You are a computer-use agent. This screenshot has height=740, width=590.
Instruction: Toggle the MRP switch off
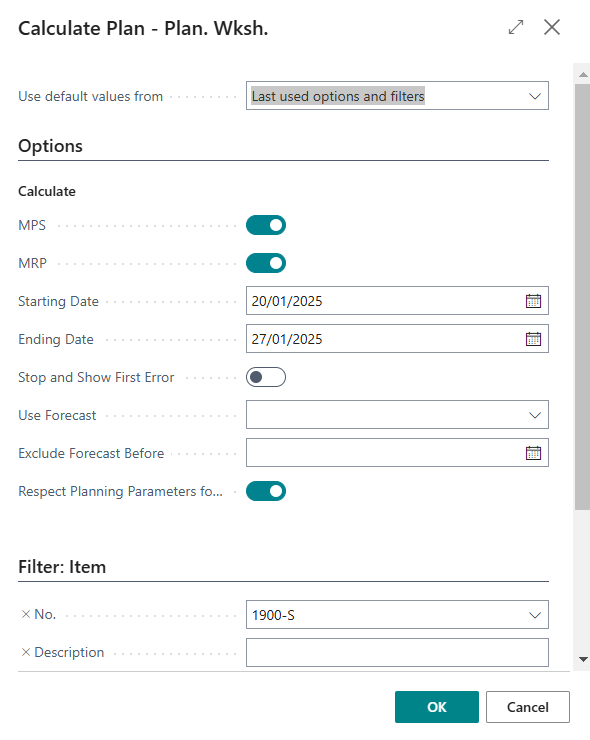point(266,263)
